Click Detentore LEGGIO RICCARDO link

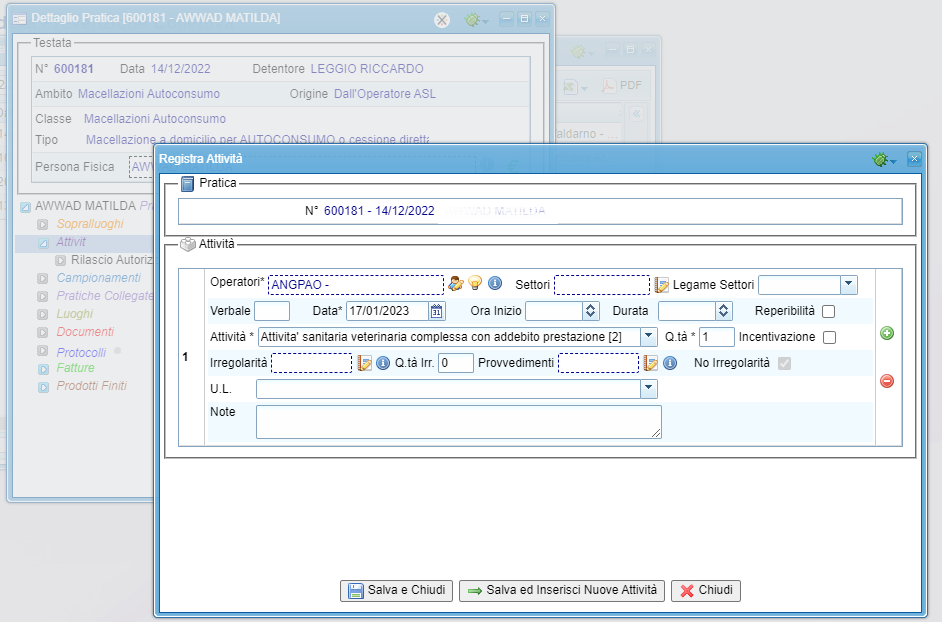[367, 69]
